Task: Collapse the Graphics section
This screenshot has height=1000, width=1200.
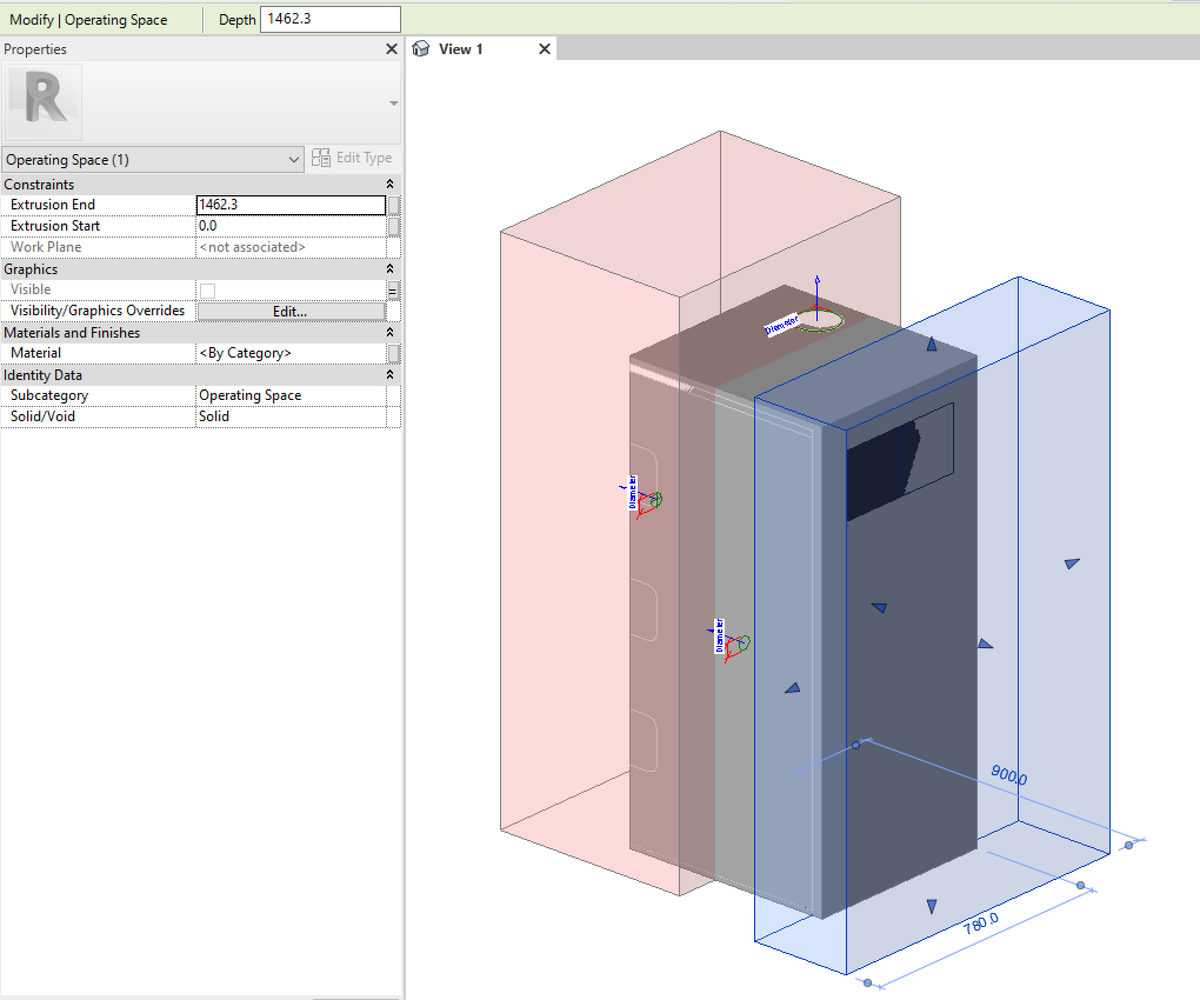Action: pos(390,270)
